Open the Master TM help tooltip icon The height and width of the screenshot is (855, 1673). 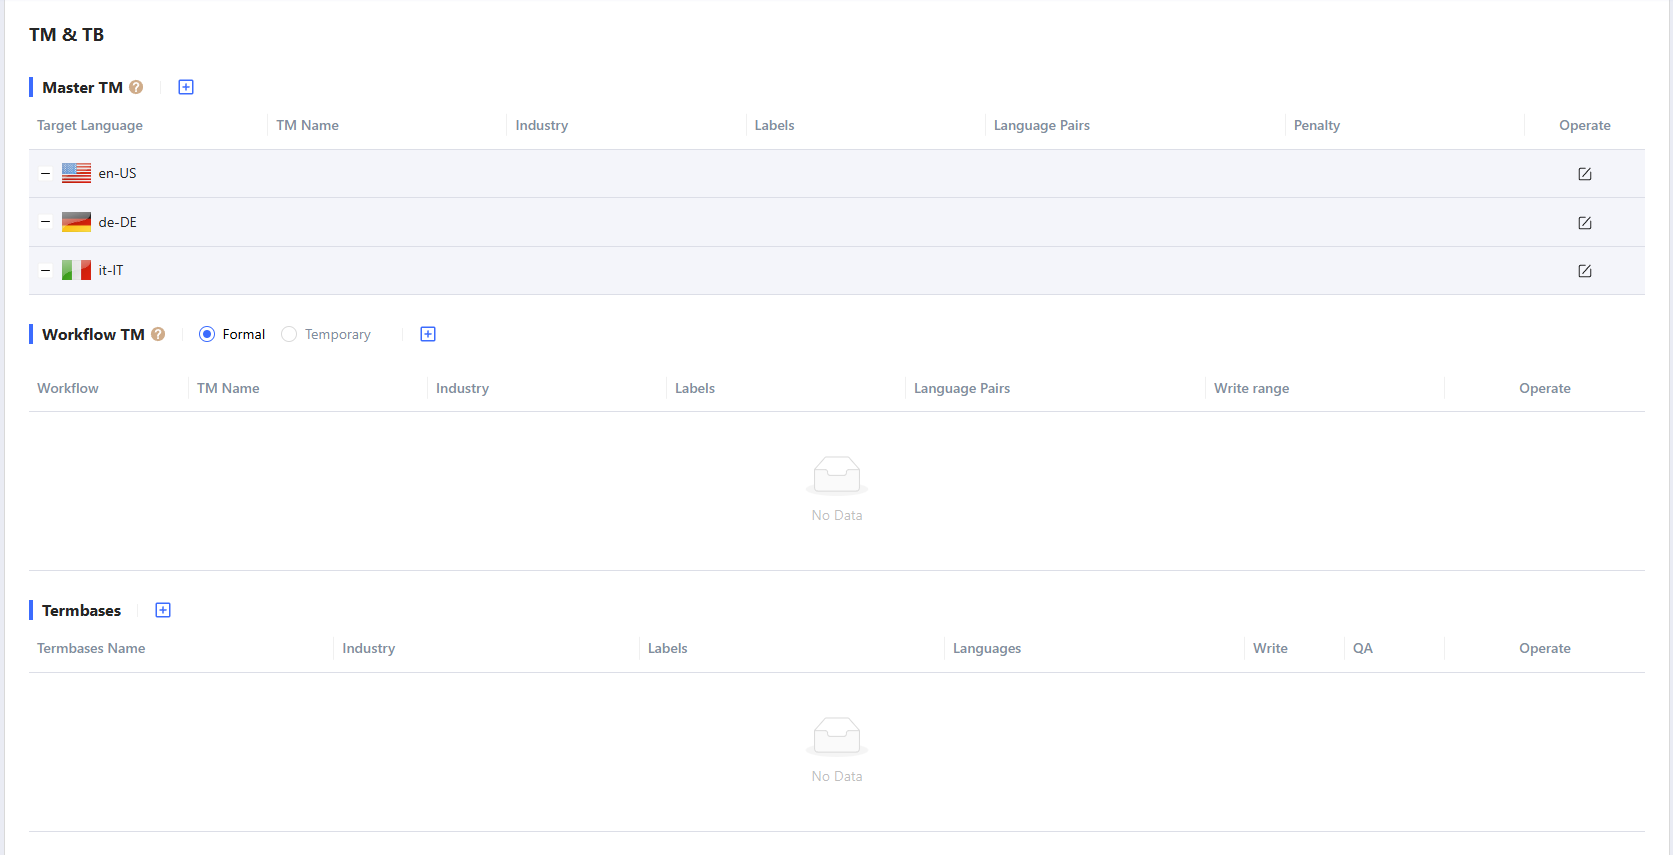(136, 87)
